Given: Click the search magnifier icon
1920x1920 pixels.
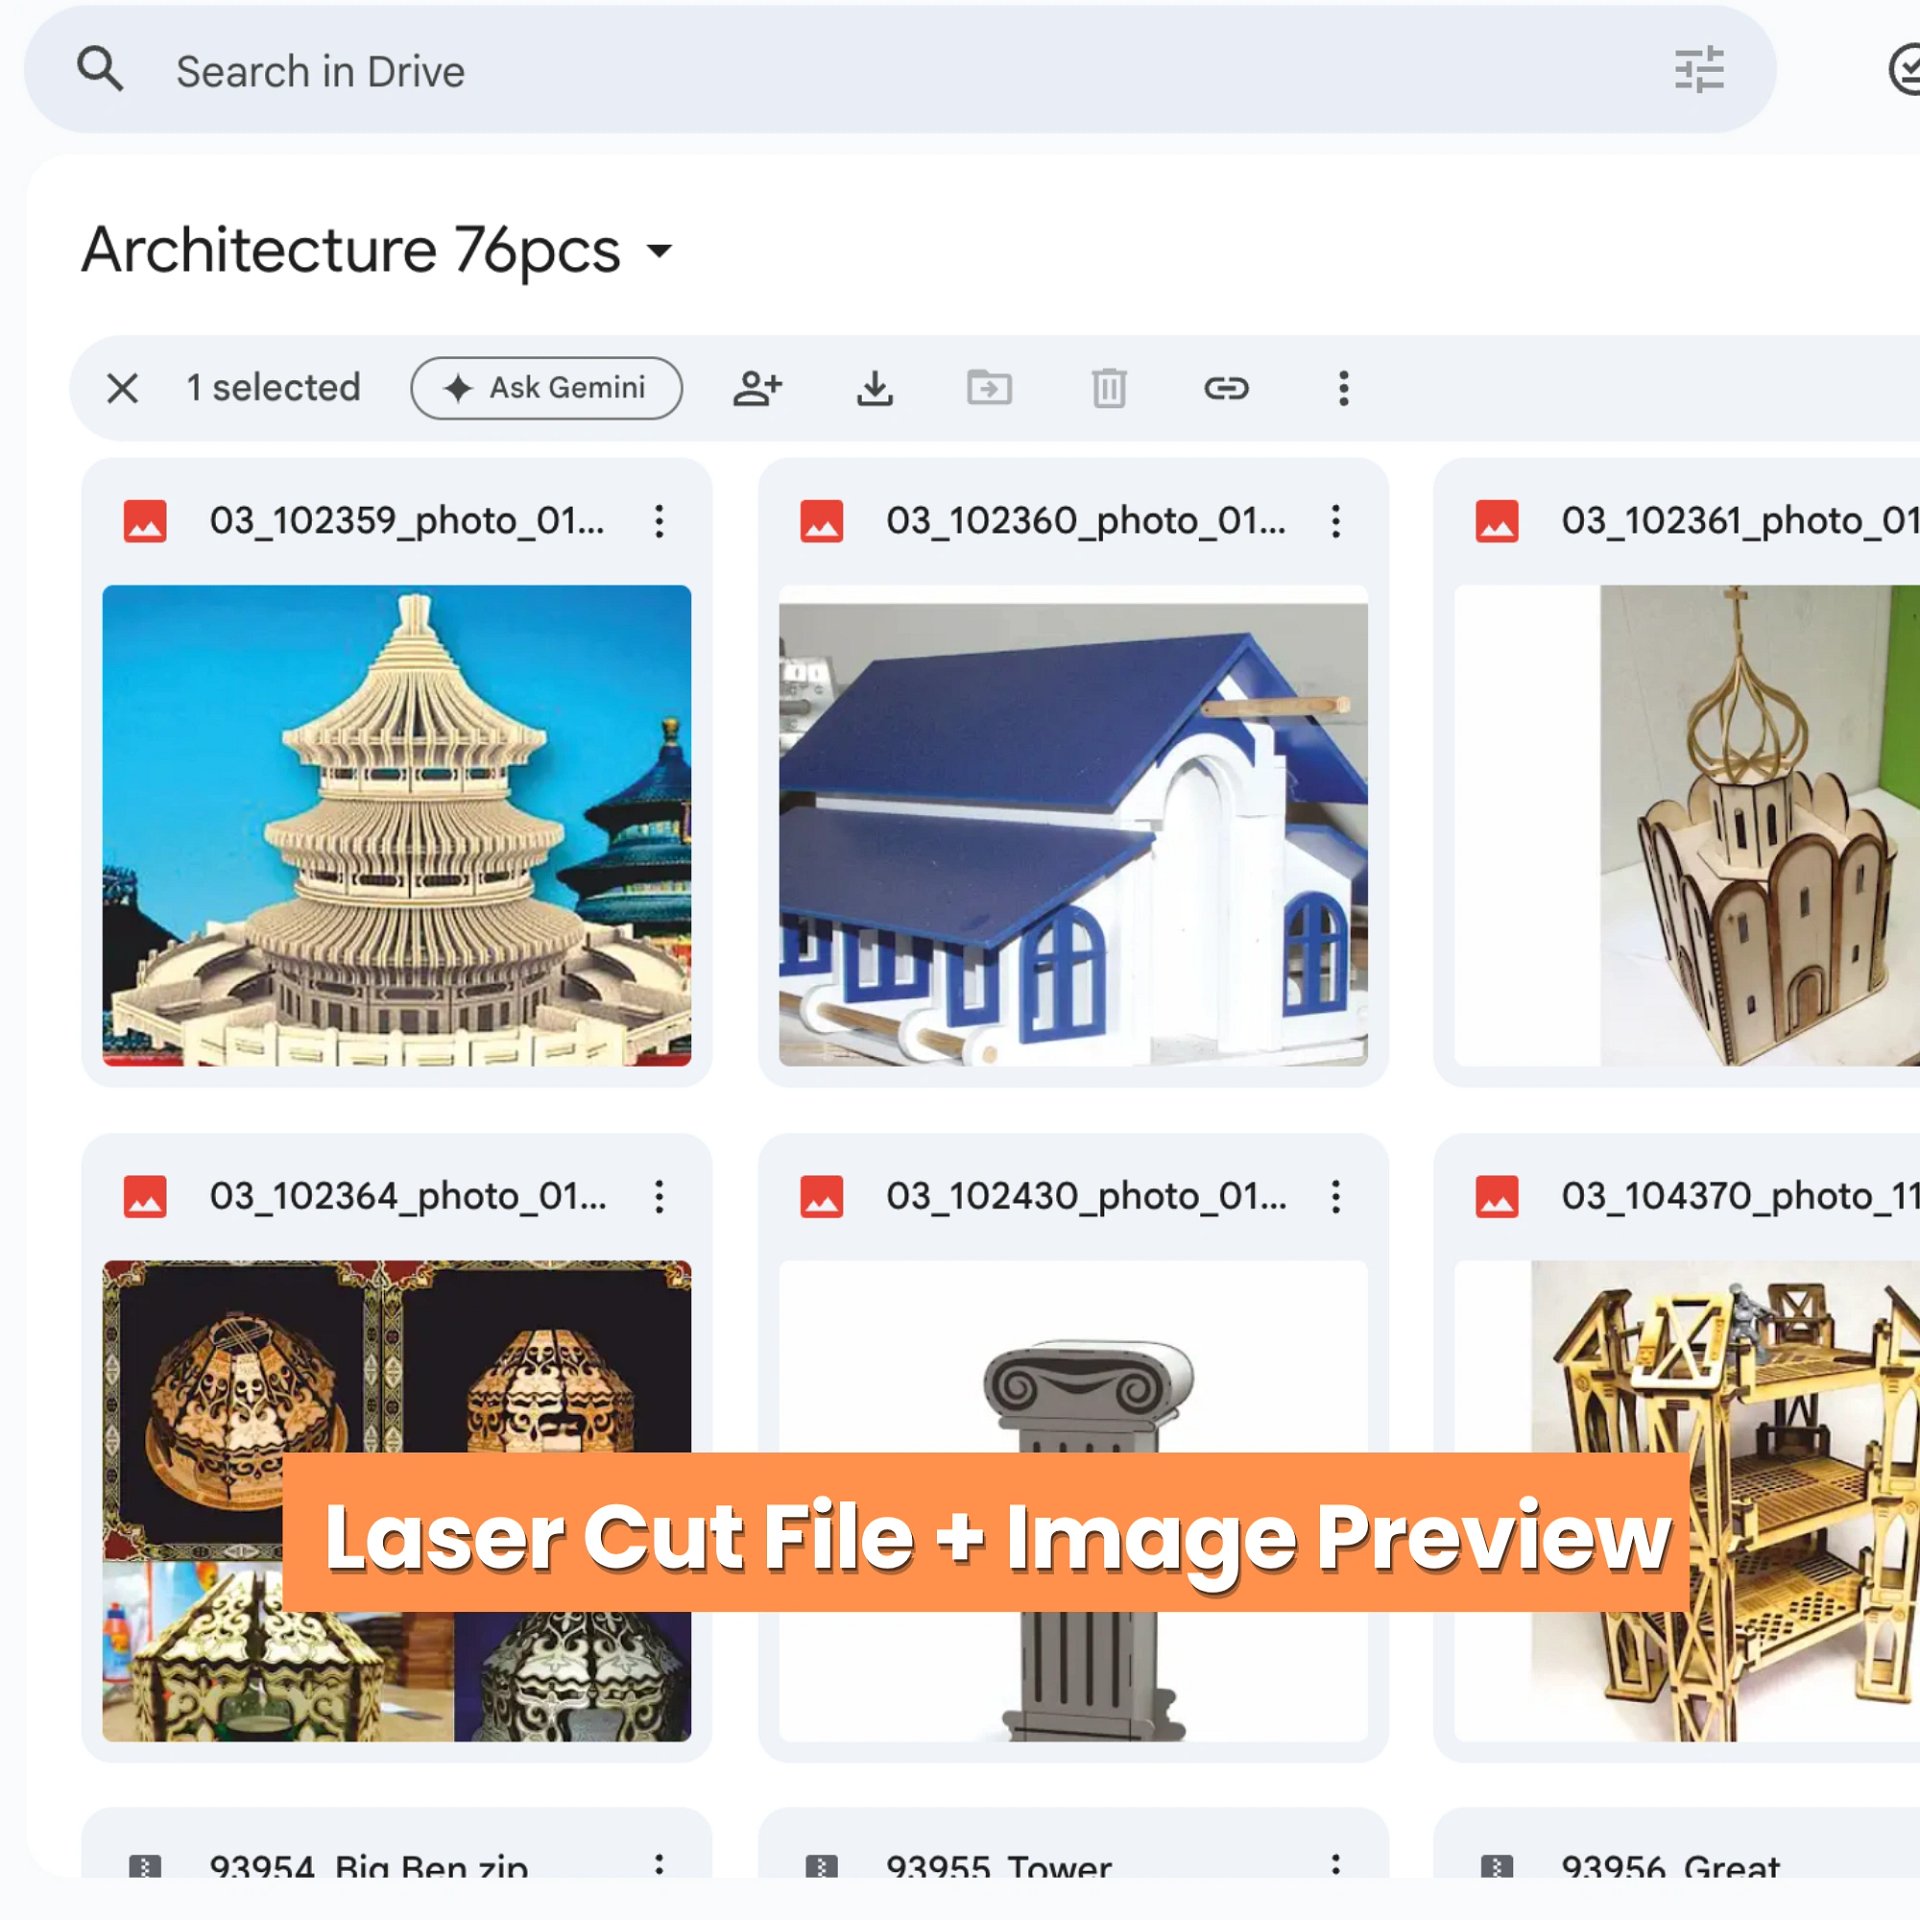Looking at the screenshot, I should click(100, 70).
